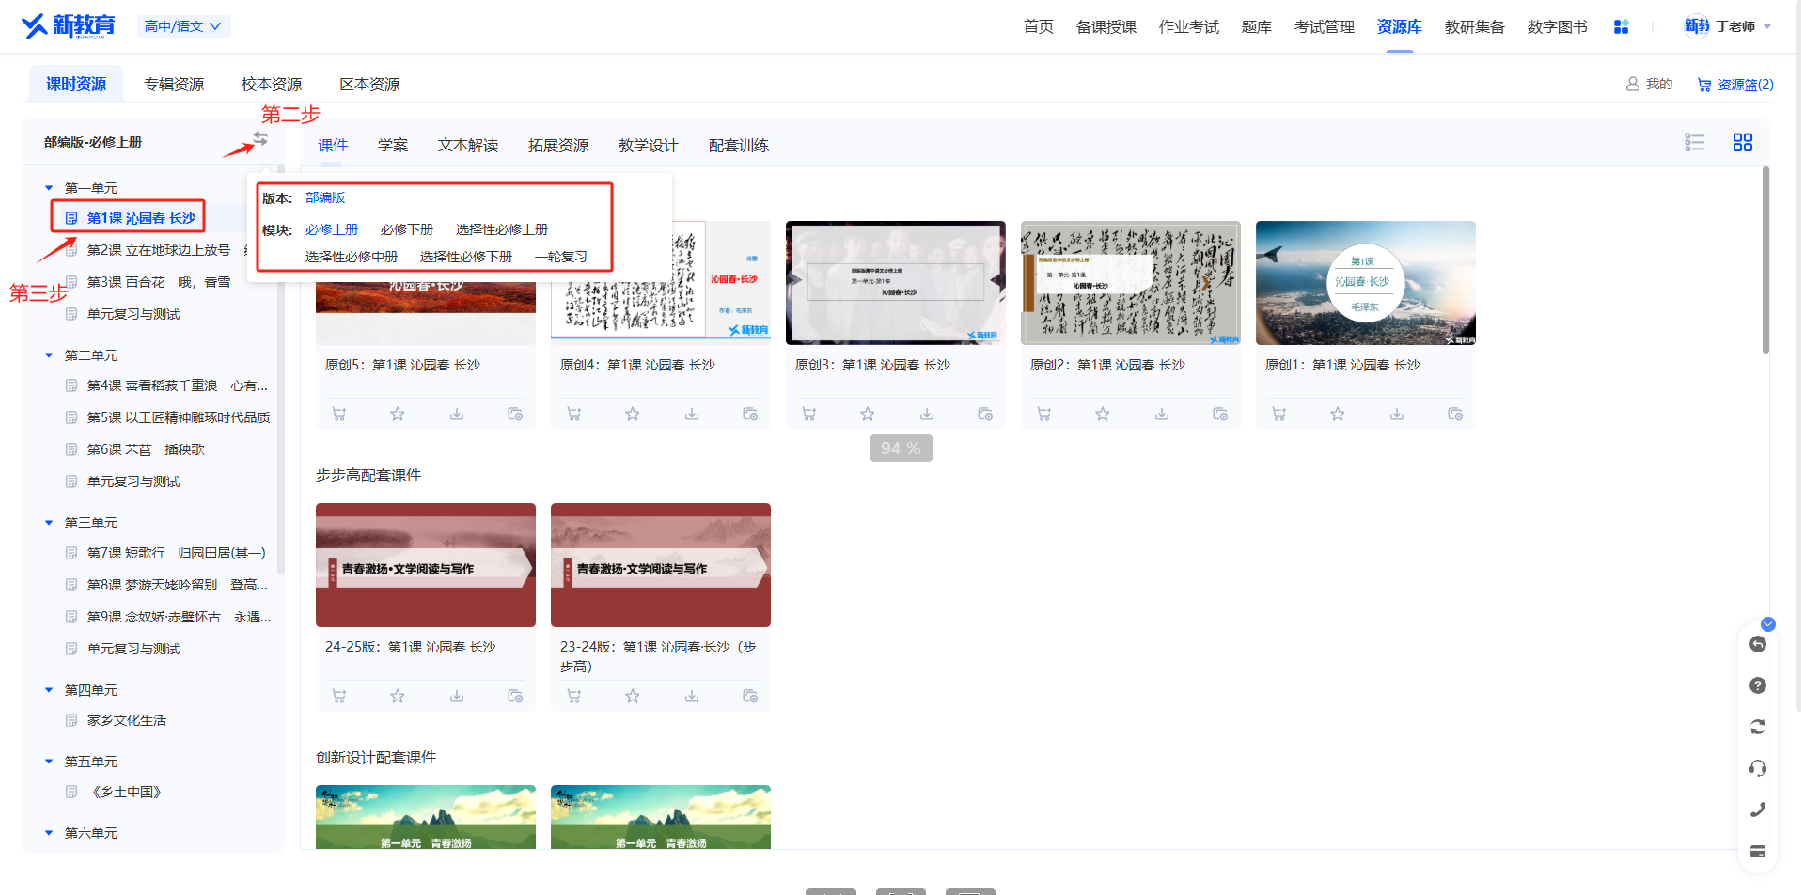Add 原创2 courseware to the resource basket
This screenshot has height=895, width=1801.
[x=1044, y=414]
